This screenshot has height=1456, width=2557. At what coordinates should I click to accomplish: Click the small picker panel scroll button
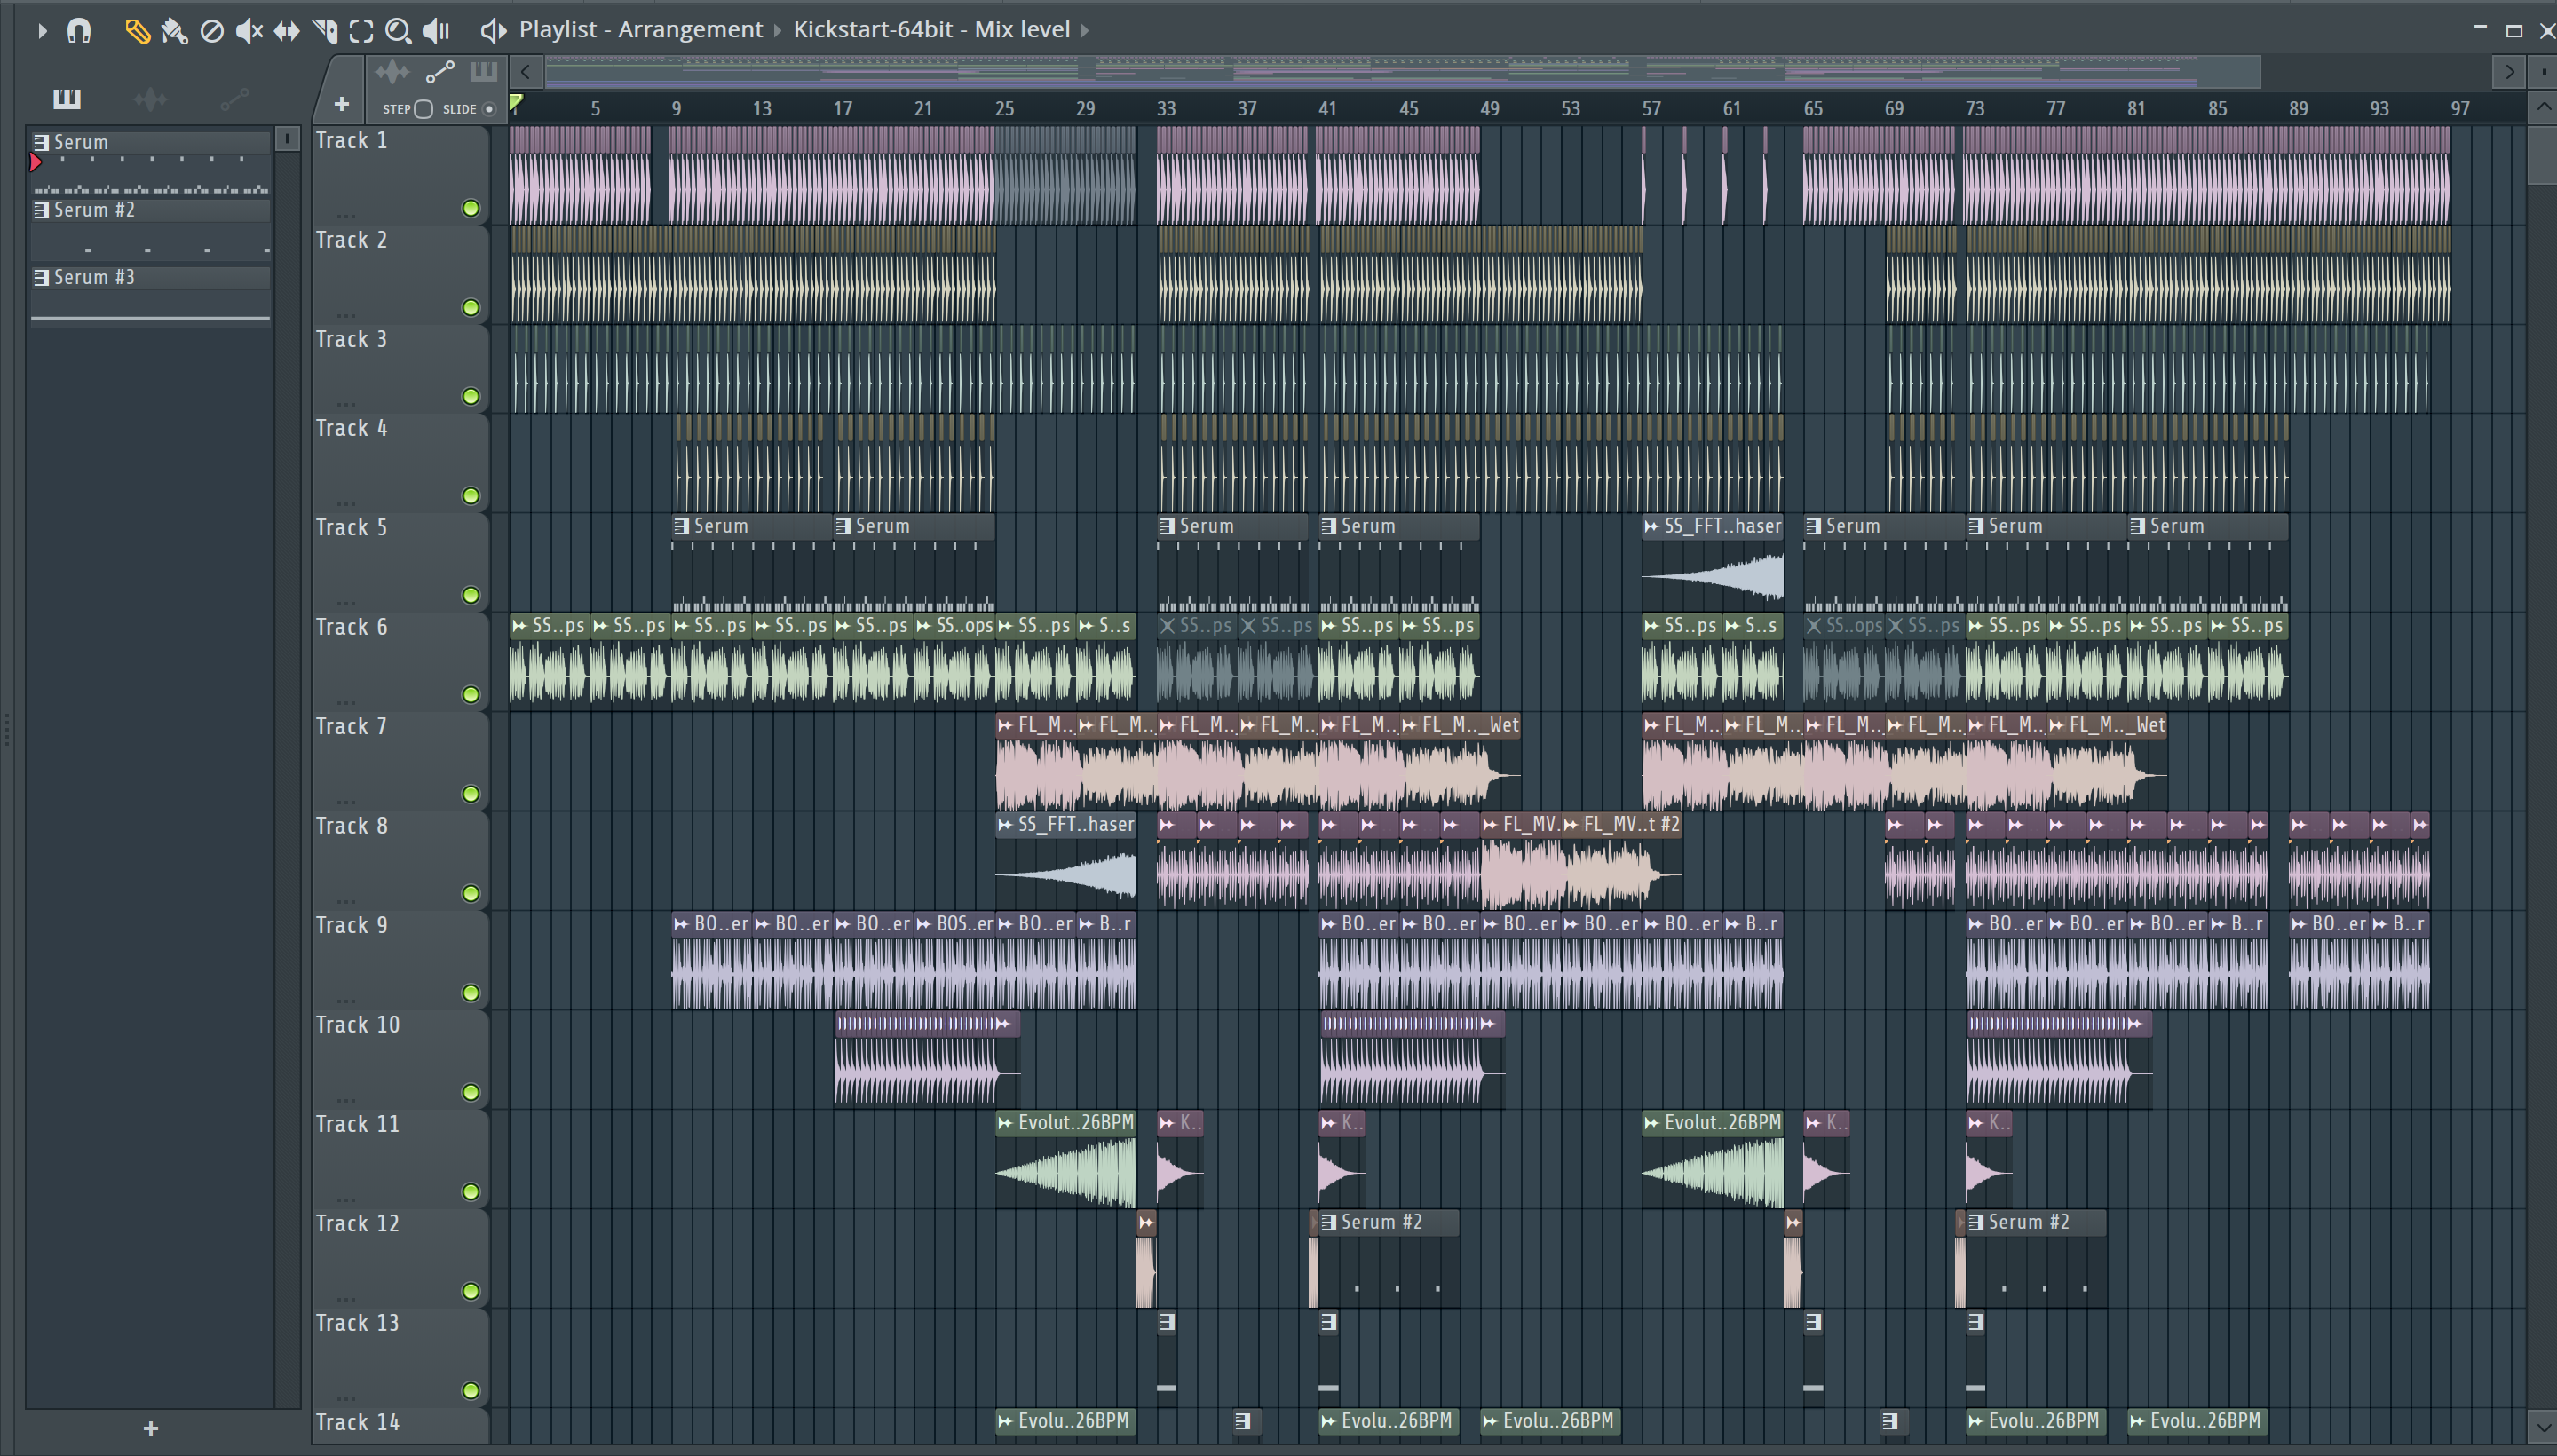tap(287, 138)
